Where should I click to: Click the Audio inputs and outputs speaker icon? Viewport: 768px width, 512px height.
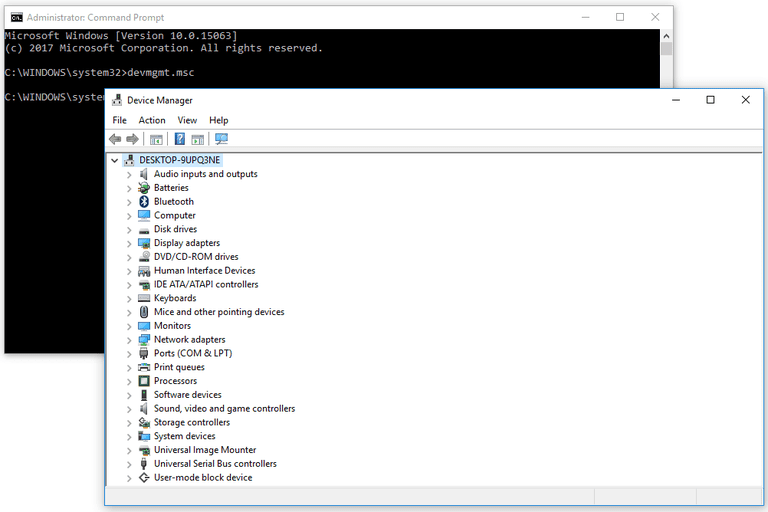144,174
